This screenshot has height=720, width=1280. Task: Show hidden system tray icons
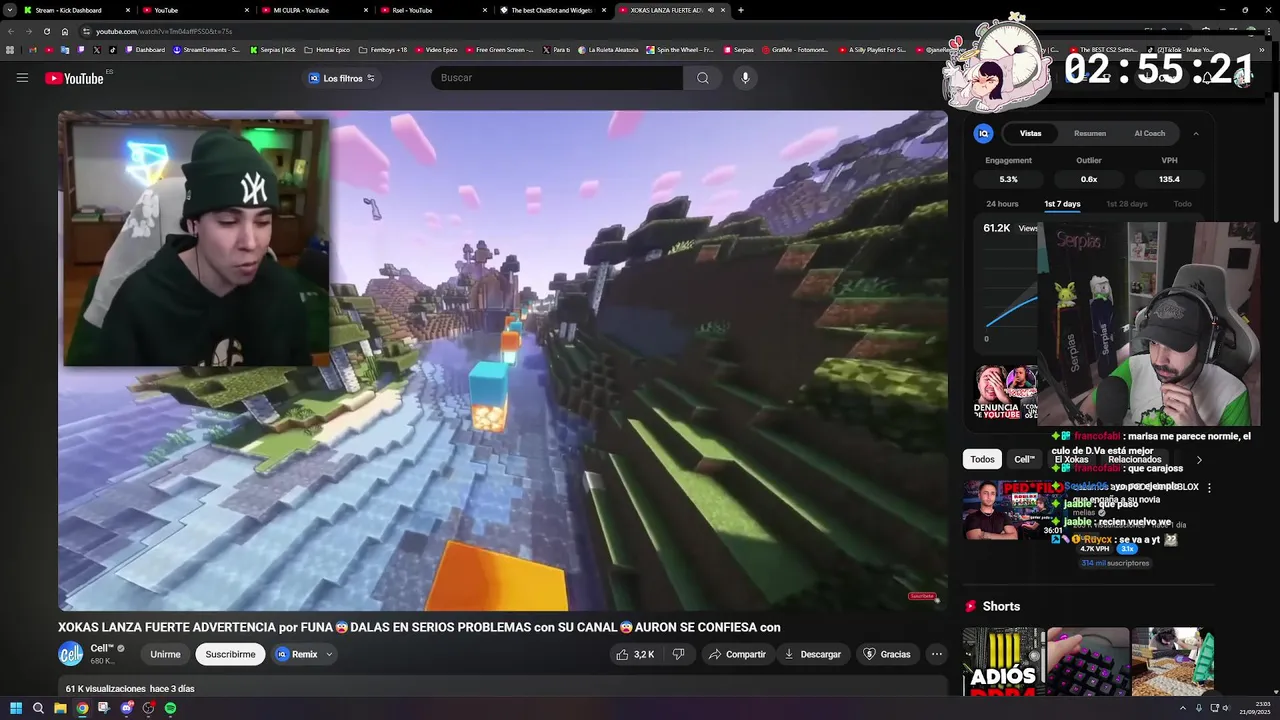(x=1183, y=708)
